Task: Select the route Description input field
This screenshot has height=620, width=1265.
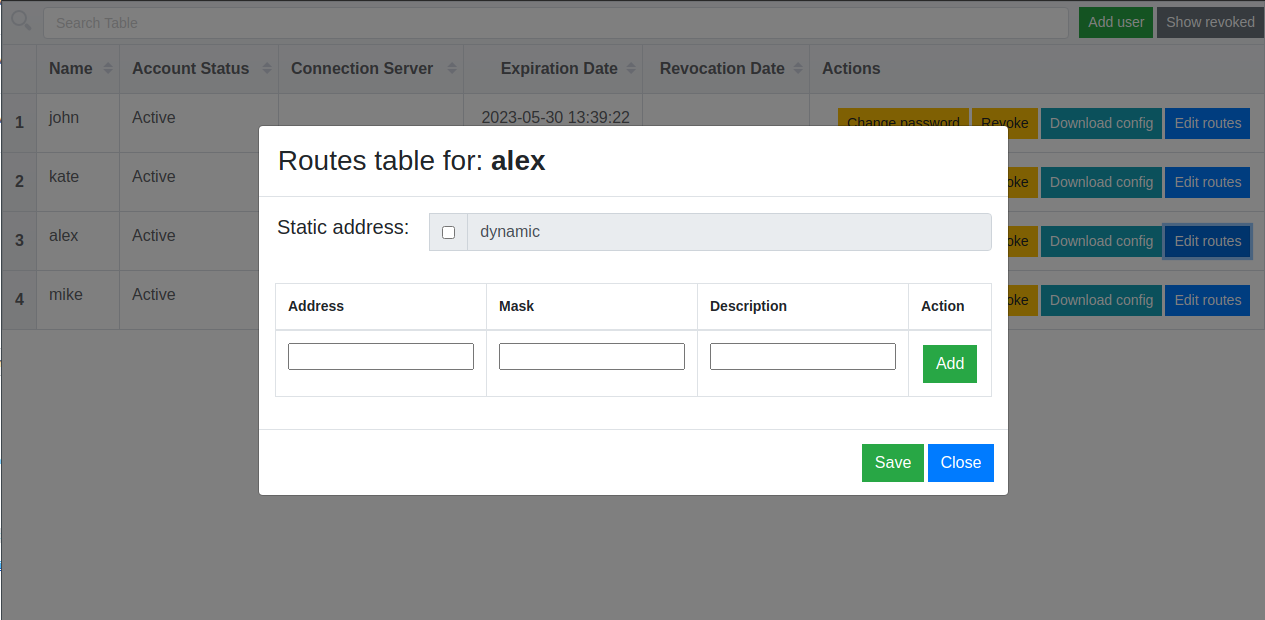Action: tap(803, 356)
